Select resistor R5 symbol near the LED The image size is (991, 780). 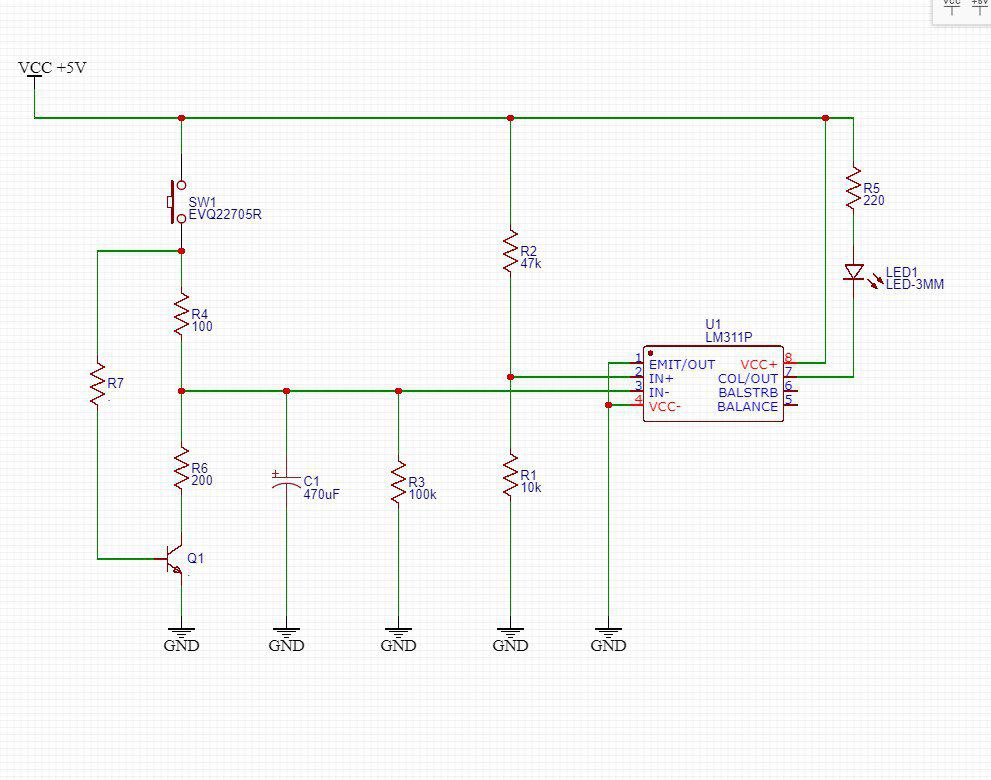[853, 189]
